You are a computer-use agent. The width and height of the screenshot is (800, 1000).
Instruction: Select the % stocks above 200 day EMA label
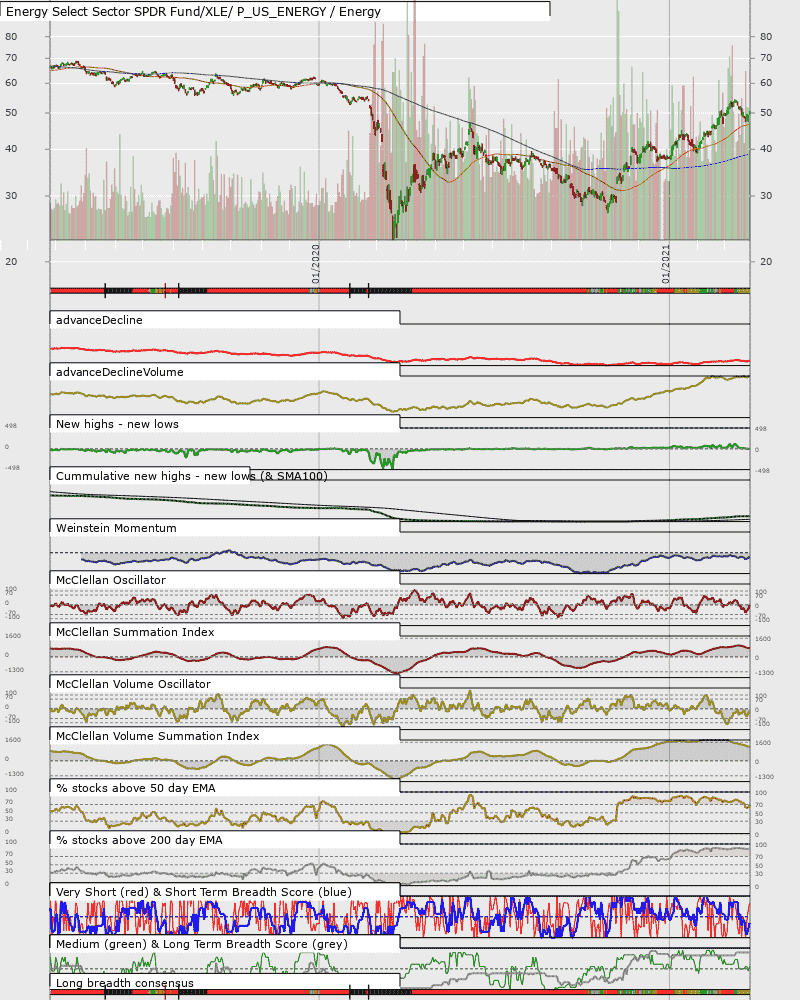pos(139,840)
